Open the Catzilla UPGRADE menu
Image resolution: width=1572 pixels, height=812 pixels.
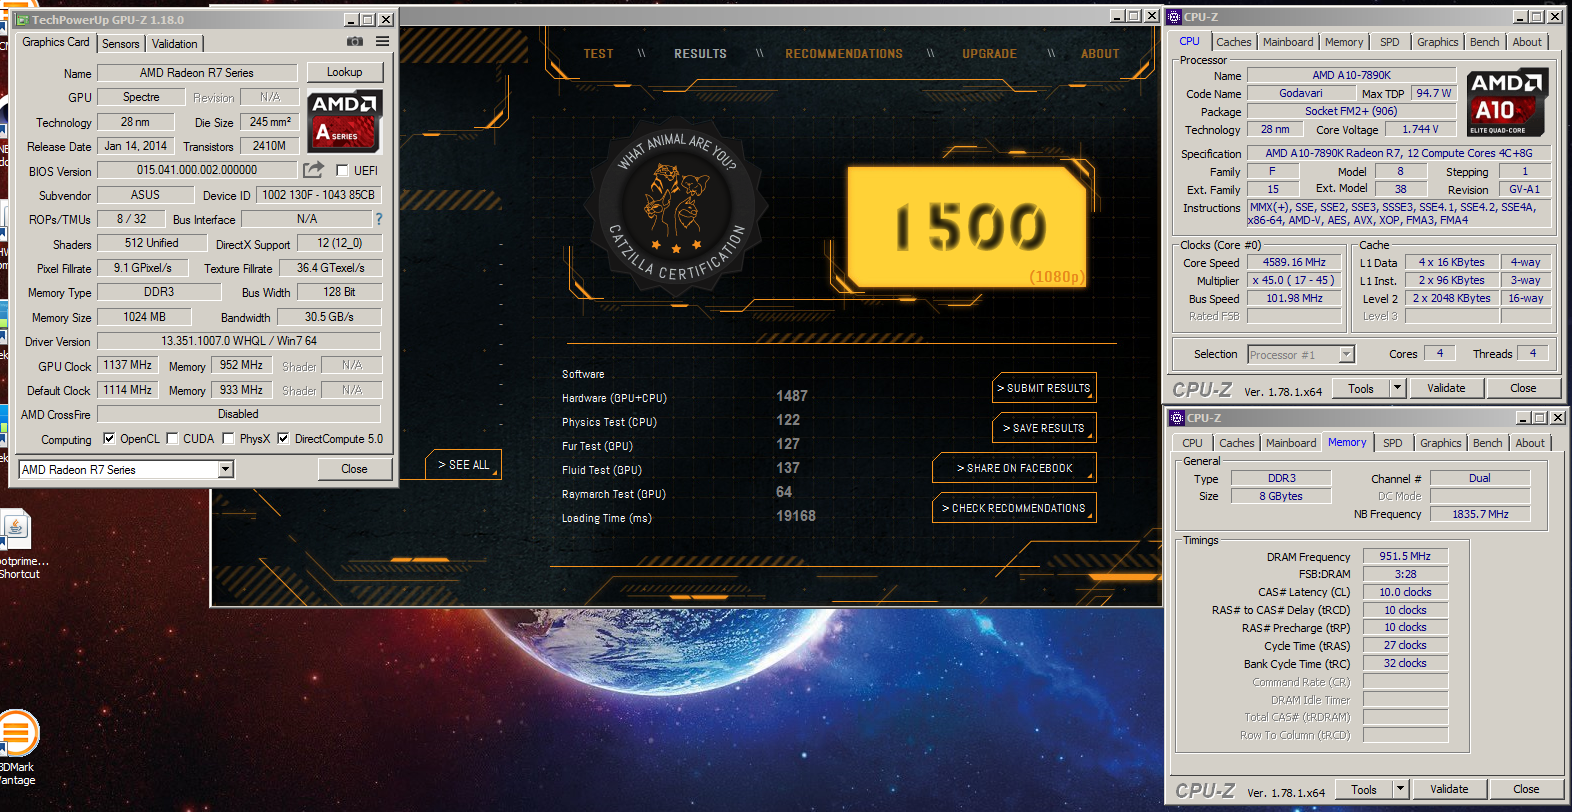click(x=989, y=54)
